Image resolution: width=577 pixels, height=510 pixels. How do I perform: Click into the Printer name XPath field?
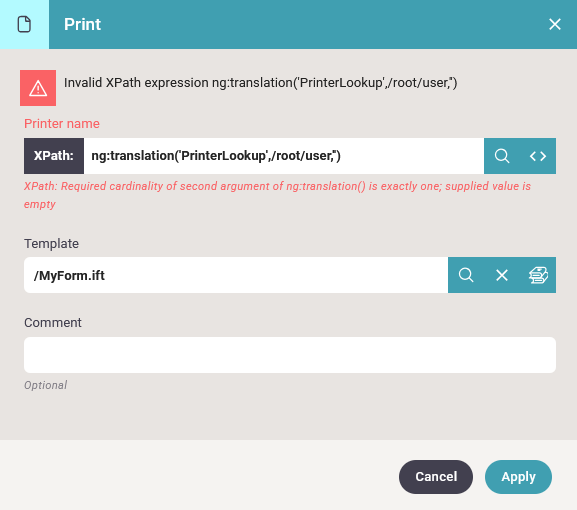pos(284,156)
